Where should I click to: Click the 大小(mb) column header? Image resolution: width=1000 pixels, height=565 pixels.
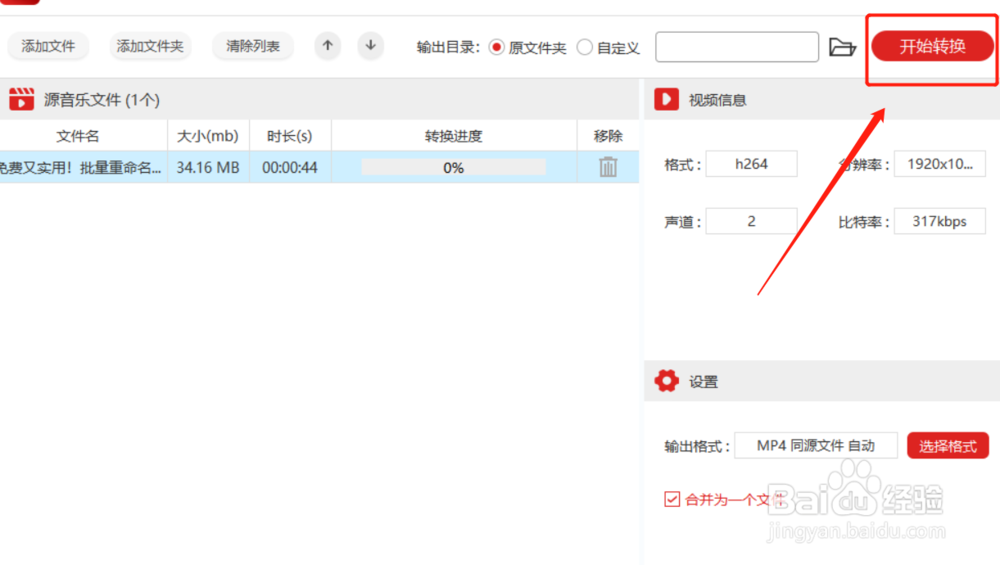pos(208,136)
